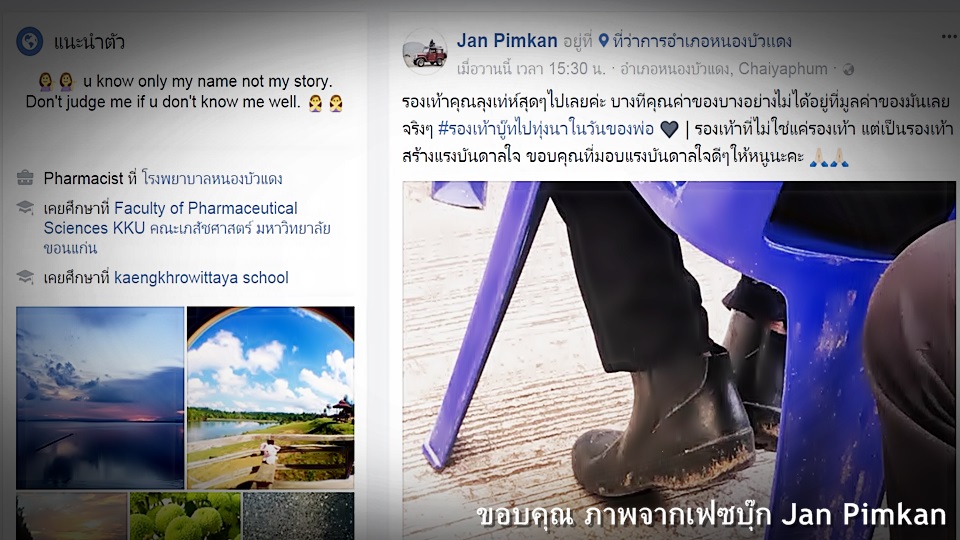Viewport: 960px width, 540px height.
Task: Open the fisheye blue sky photo thumbnail
Action: 270,397
